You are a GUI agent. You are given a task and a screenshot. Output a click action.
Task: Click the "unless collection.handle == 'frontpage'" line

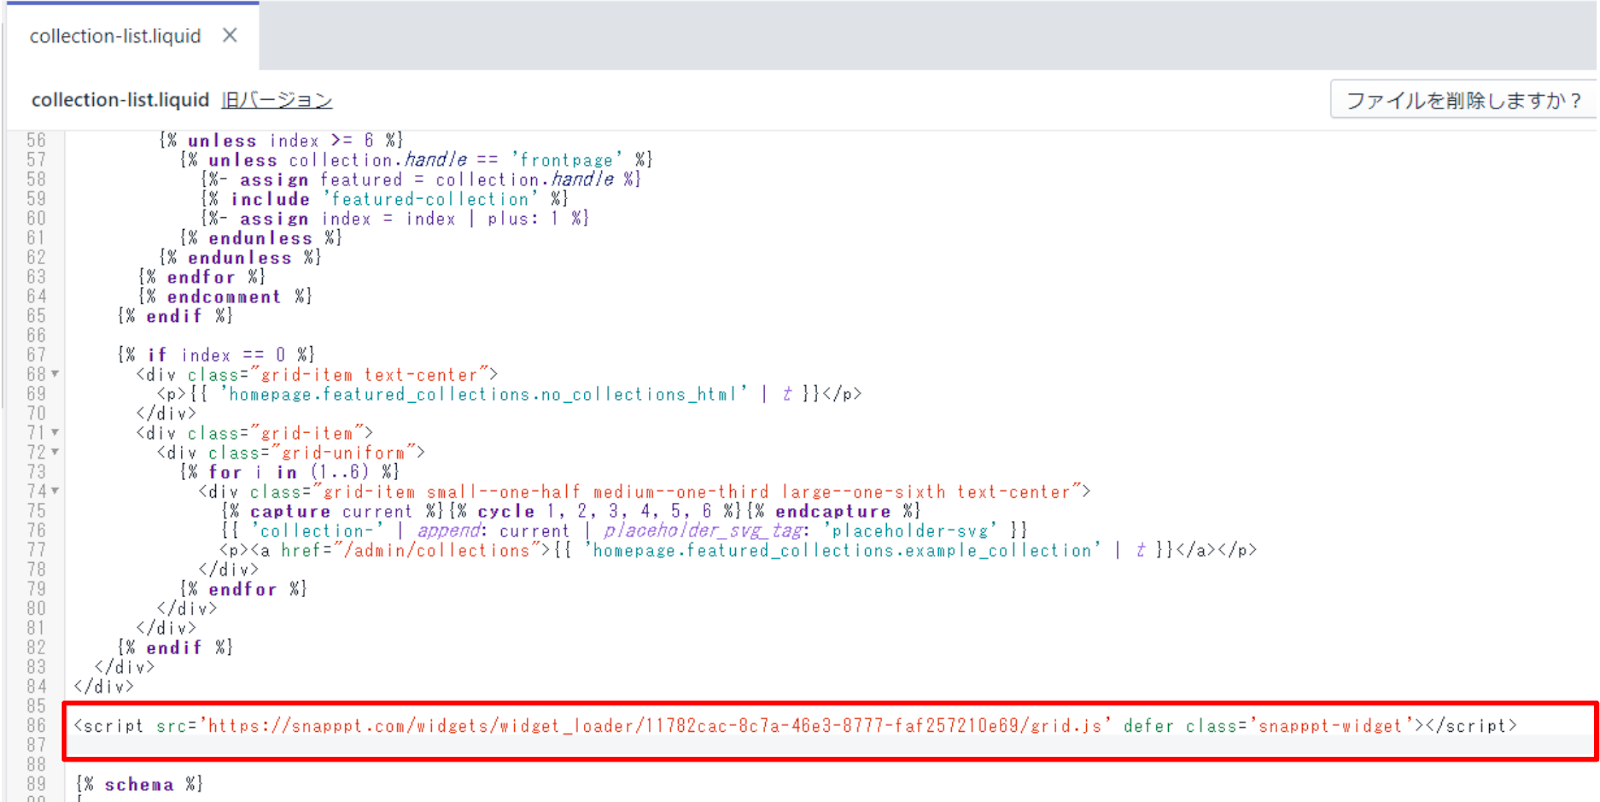(416, 160)
